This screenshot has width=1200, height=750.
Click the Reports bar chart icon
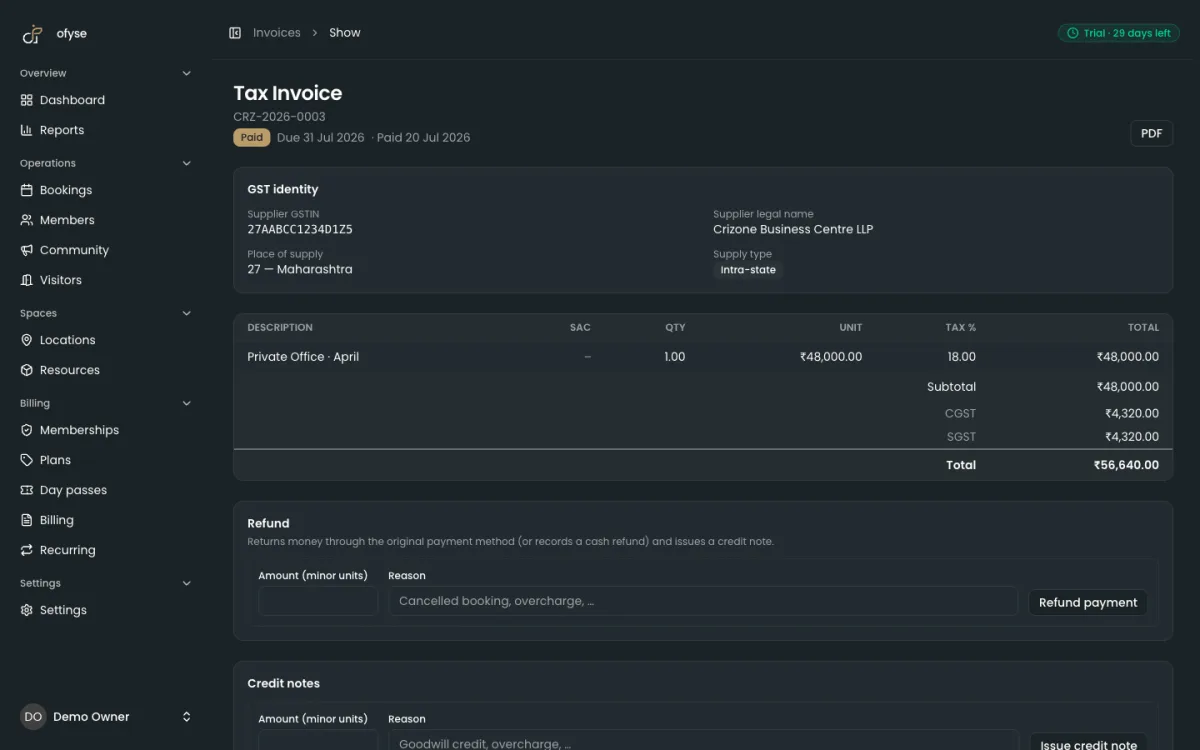pyautogui.click(x=27, y=130)
